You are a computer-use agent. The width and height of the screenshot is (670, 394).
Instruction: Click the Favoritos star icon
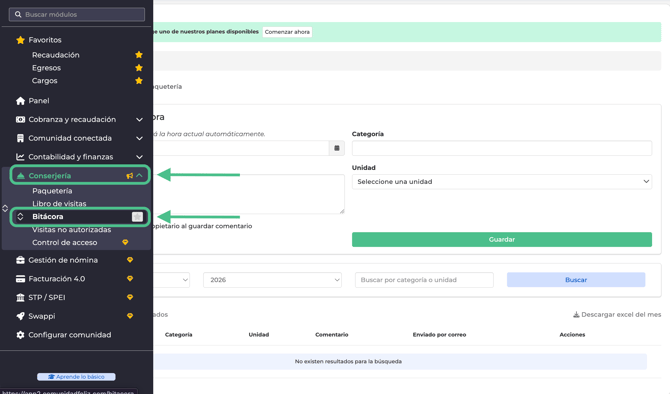pos(20,40)
